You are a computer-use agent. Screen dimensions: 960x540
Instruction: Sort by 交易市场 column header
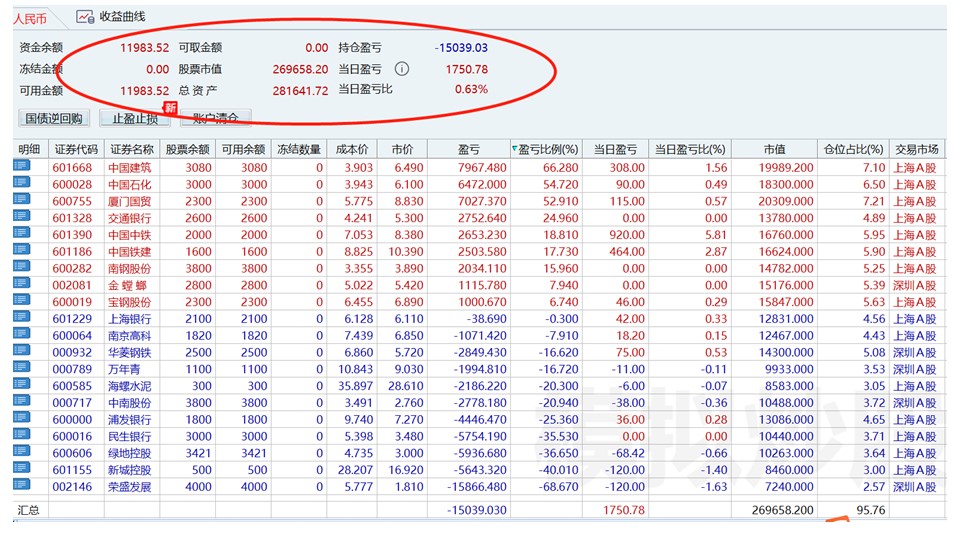(917, 149)
